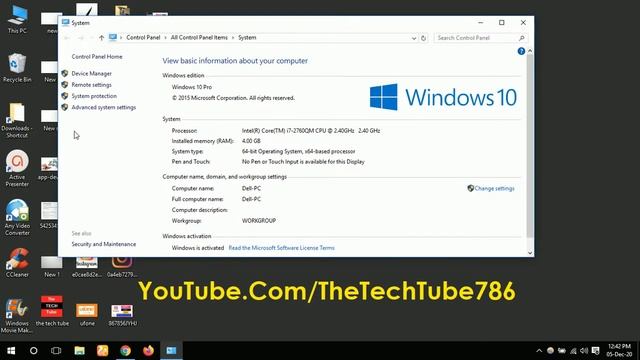
Task: Click the Back navigation arrow
Action: click(x=67, y=38)
